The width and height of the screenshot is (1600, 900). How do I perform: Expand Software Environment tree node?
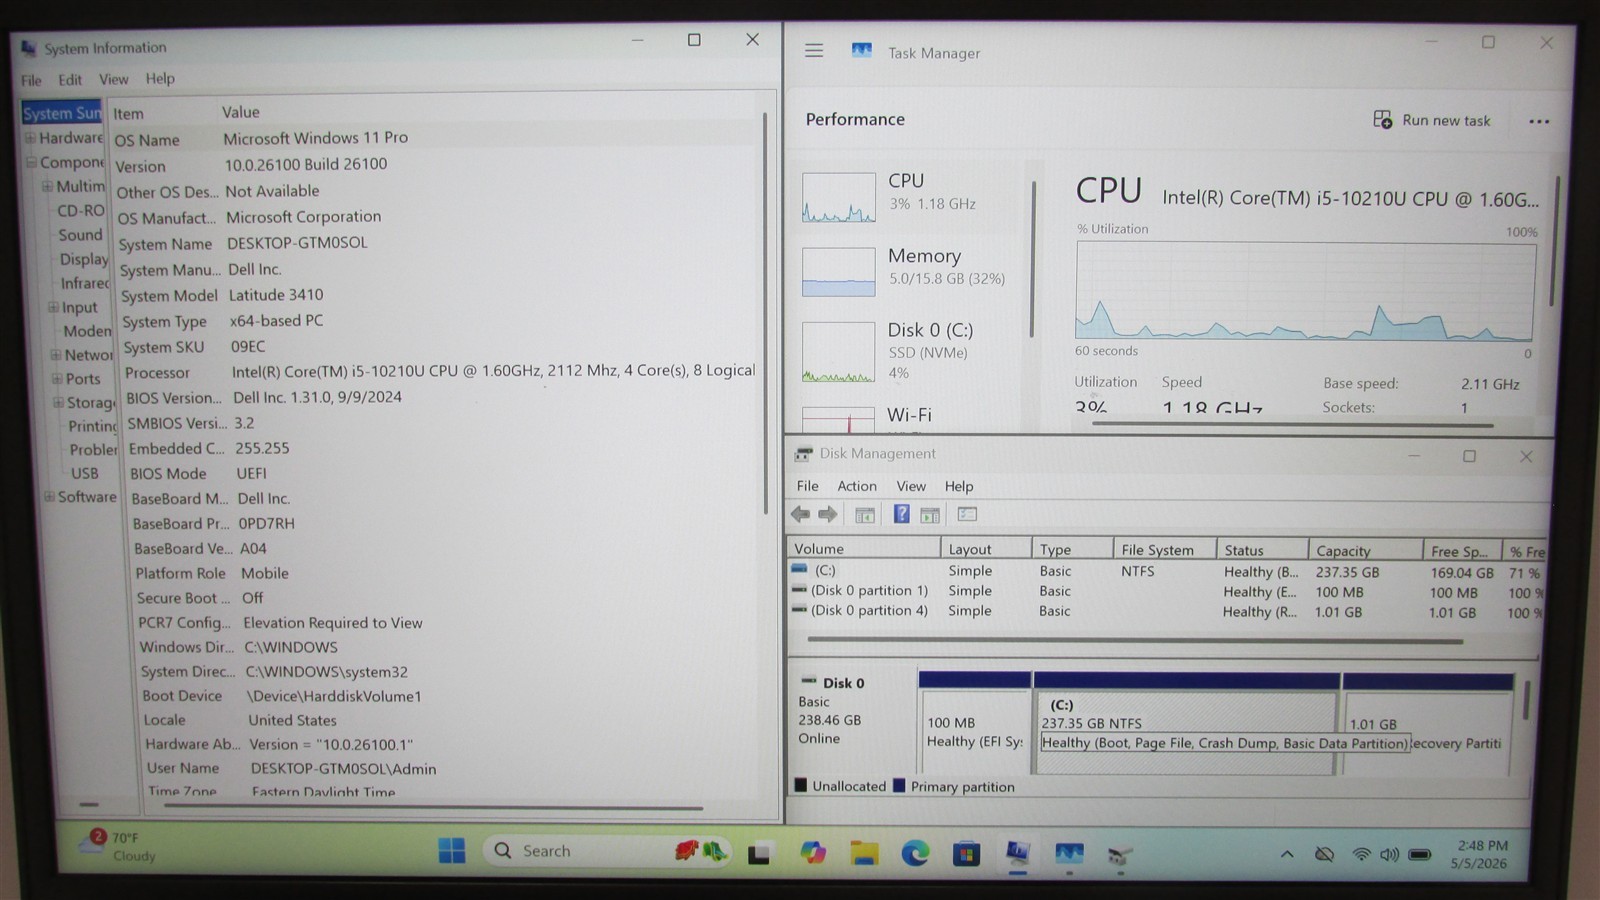click(x=49, y=496)
